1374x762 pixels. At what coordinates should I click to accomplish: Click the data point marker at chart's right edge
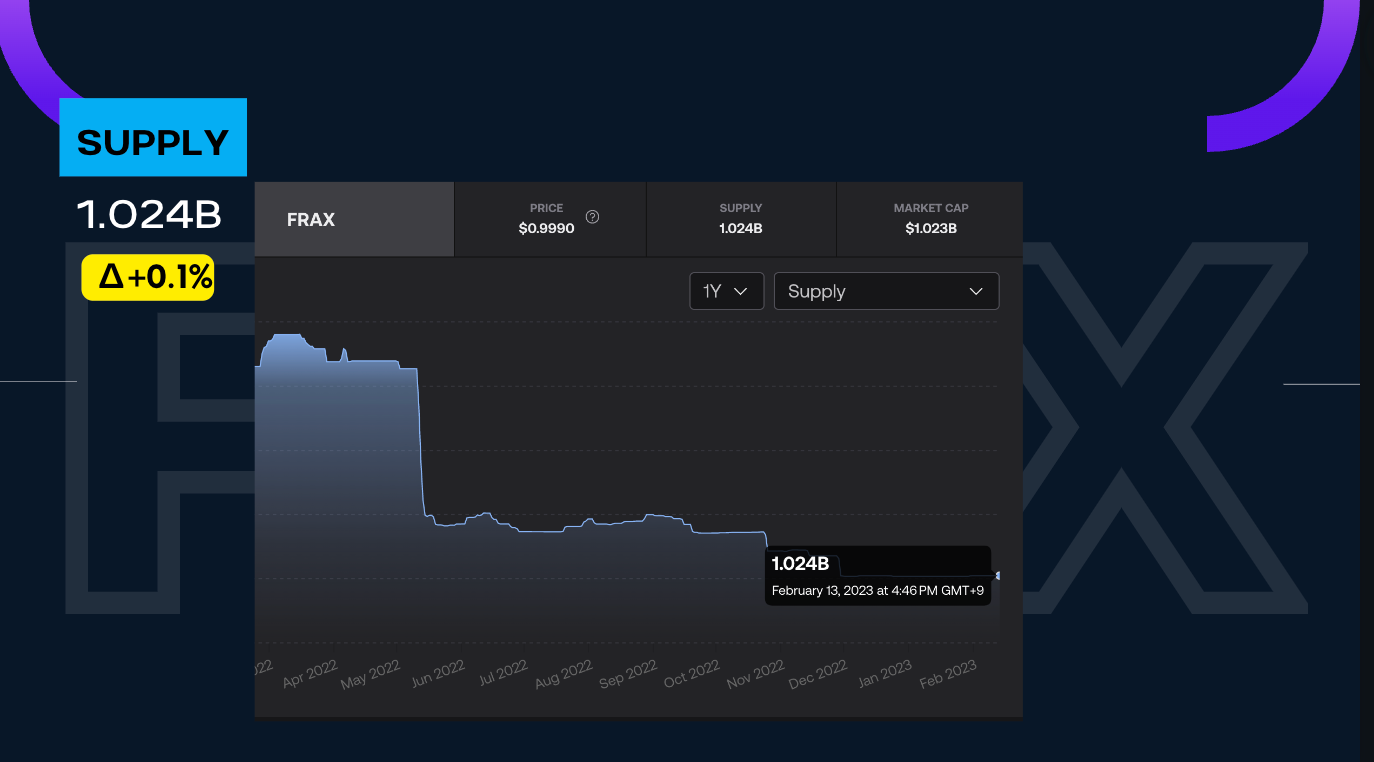tap(998, 575)
